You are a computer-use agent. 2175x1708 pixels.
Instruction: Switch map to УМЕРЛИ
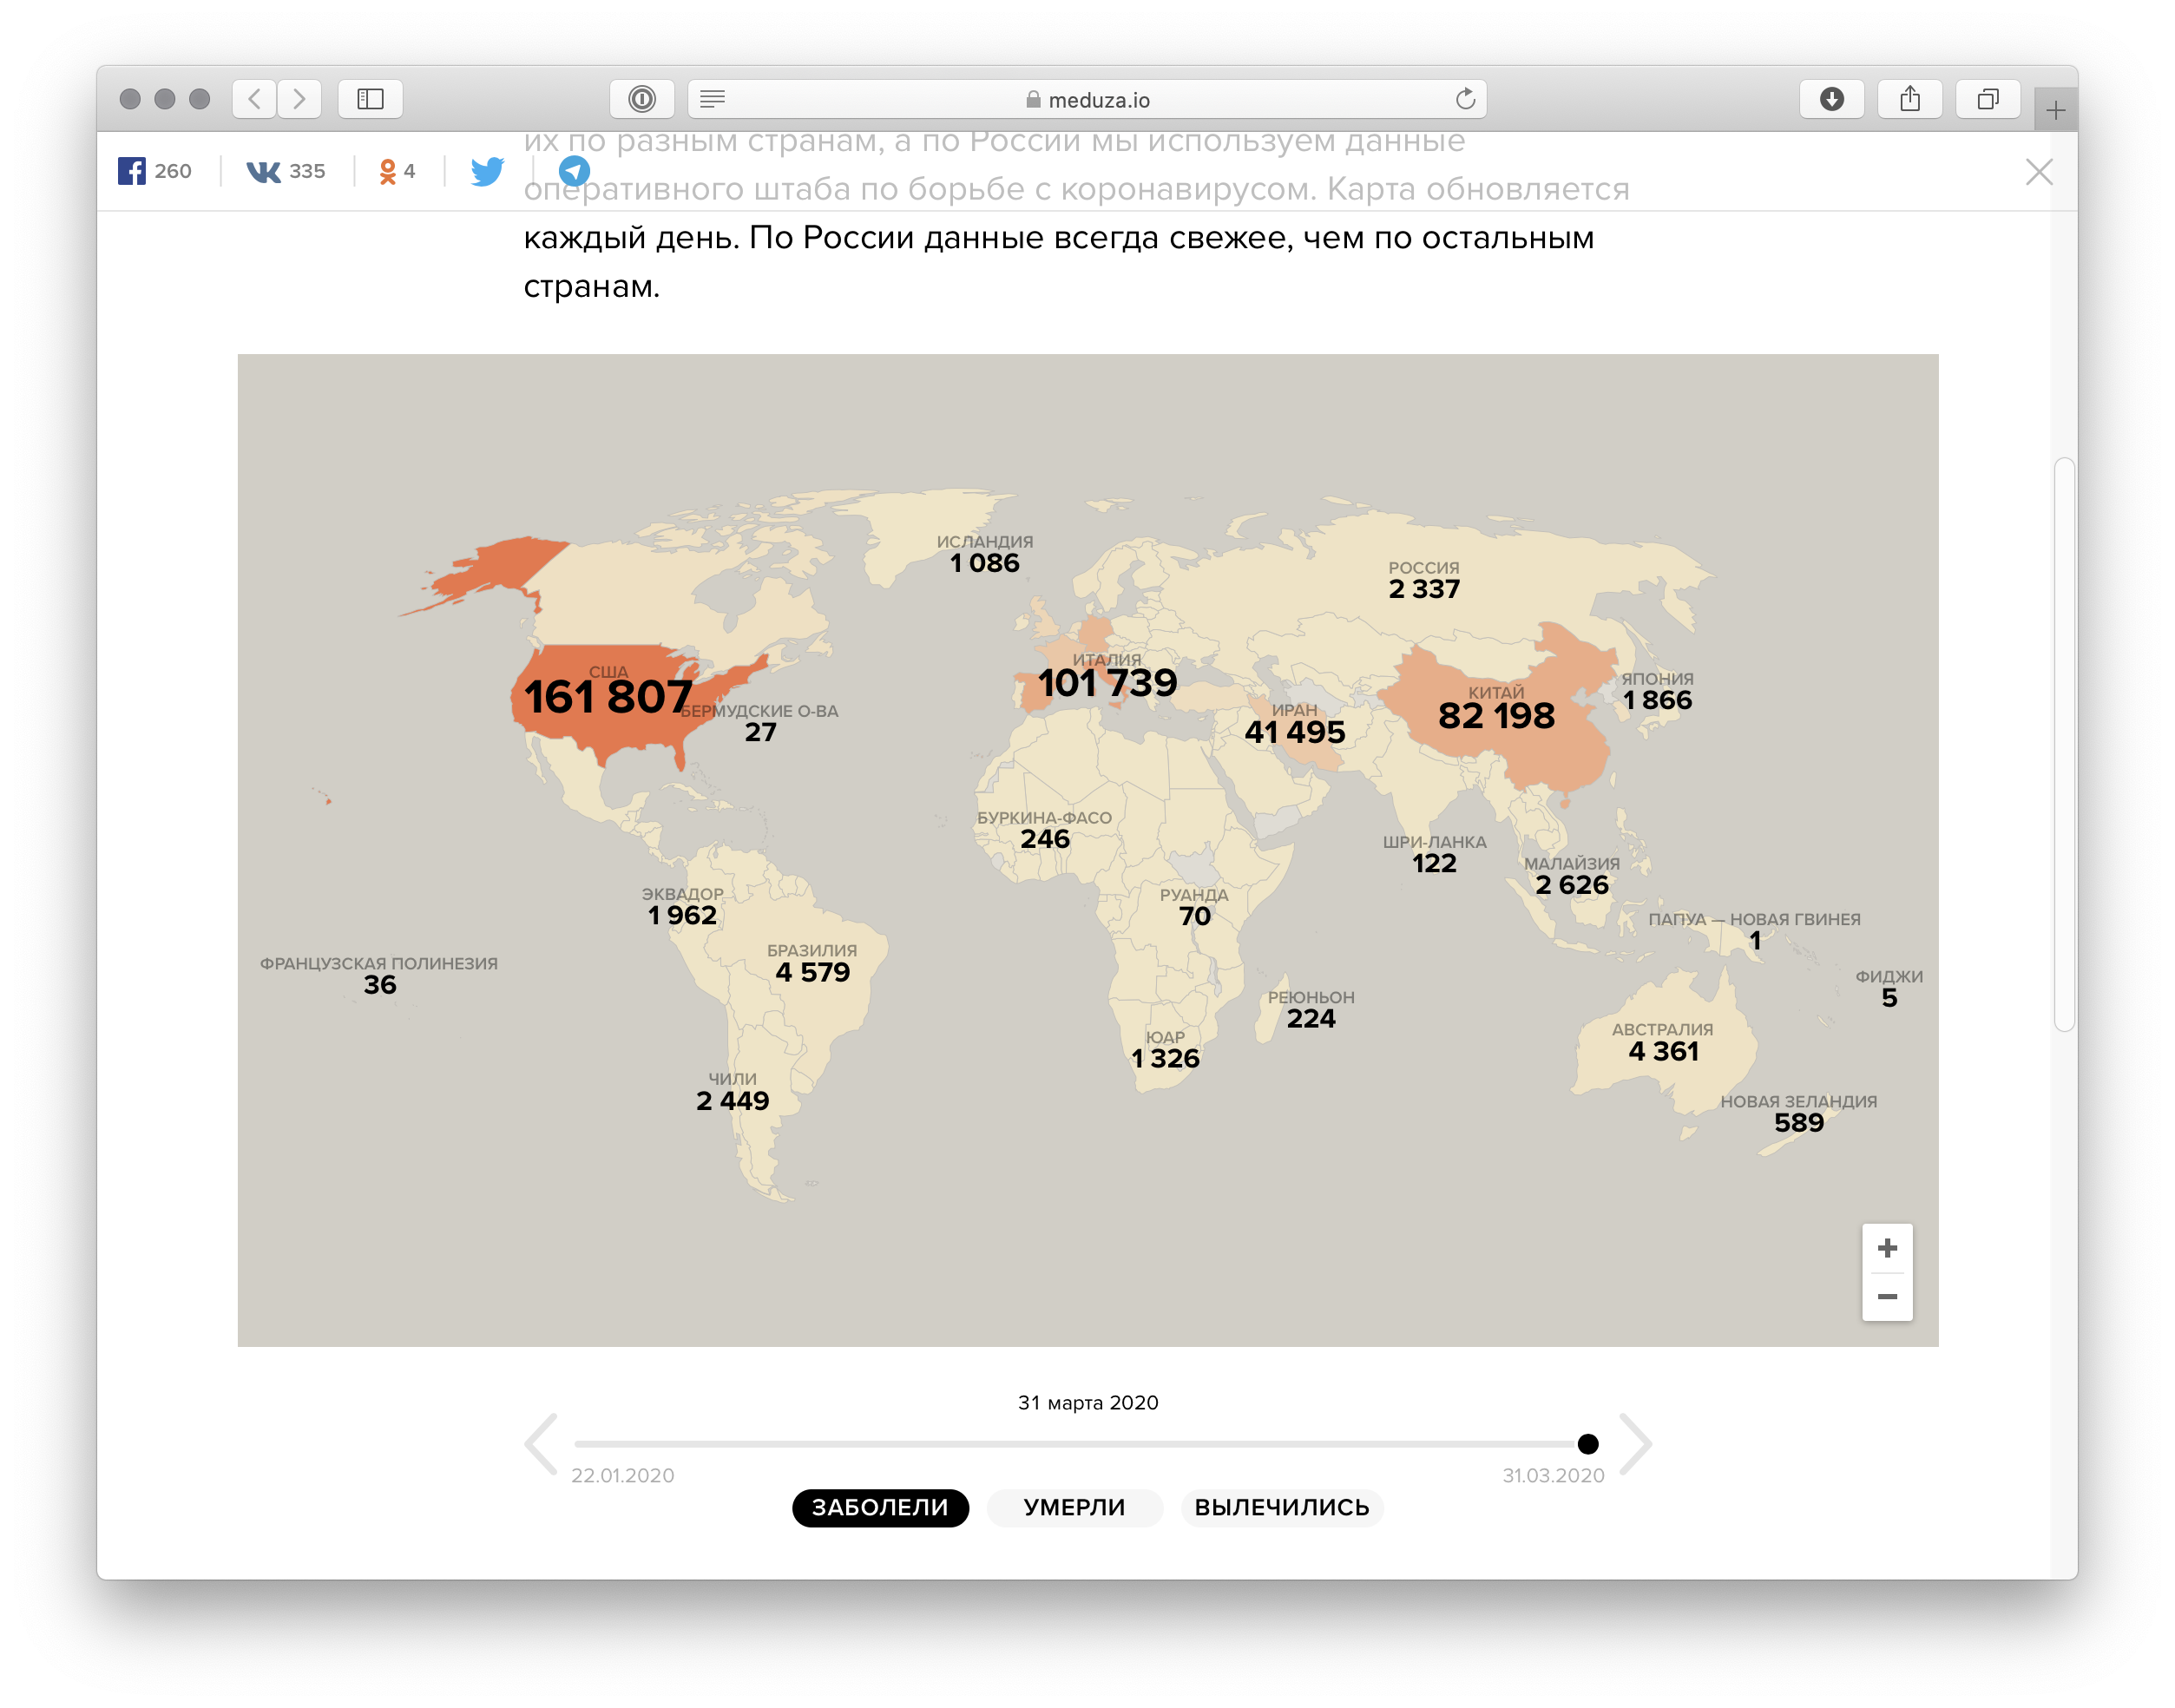pyautogui.click(x=1074, y=1507)
